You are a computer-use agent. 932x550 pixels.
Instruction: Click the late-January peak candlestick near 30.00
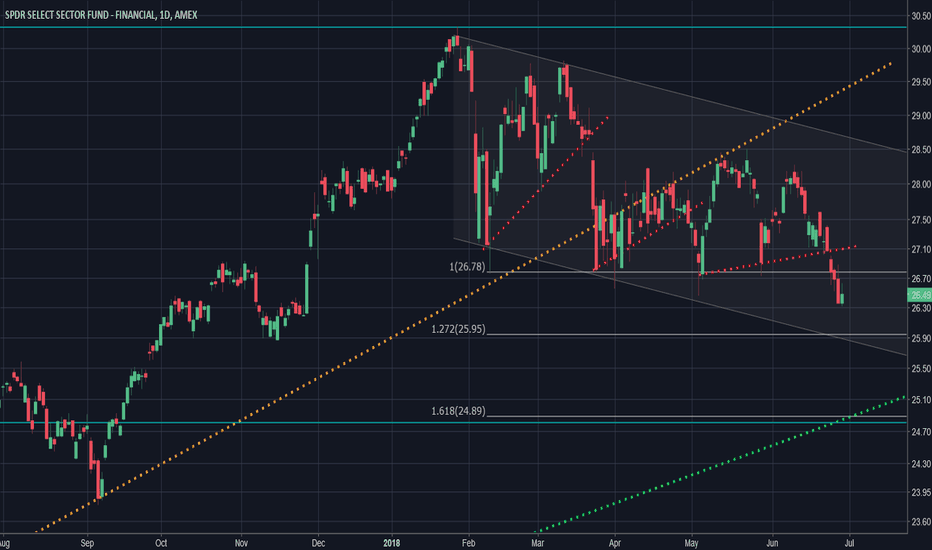[x=456, y=41]
